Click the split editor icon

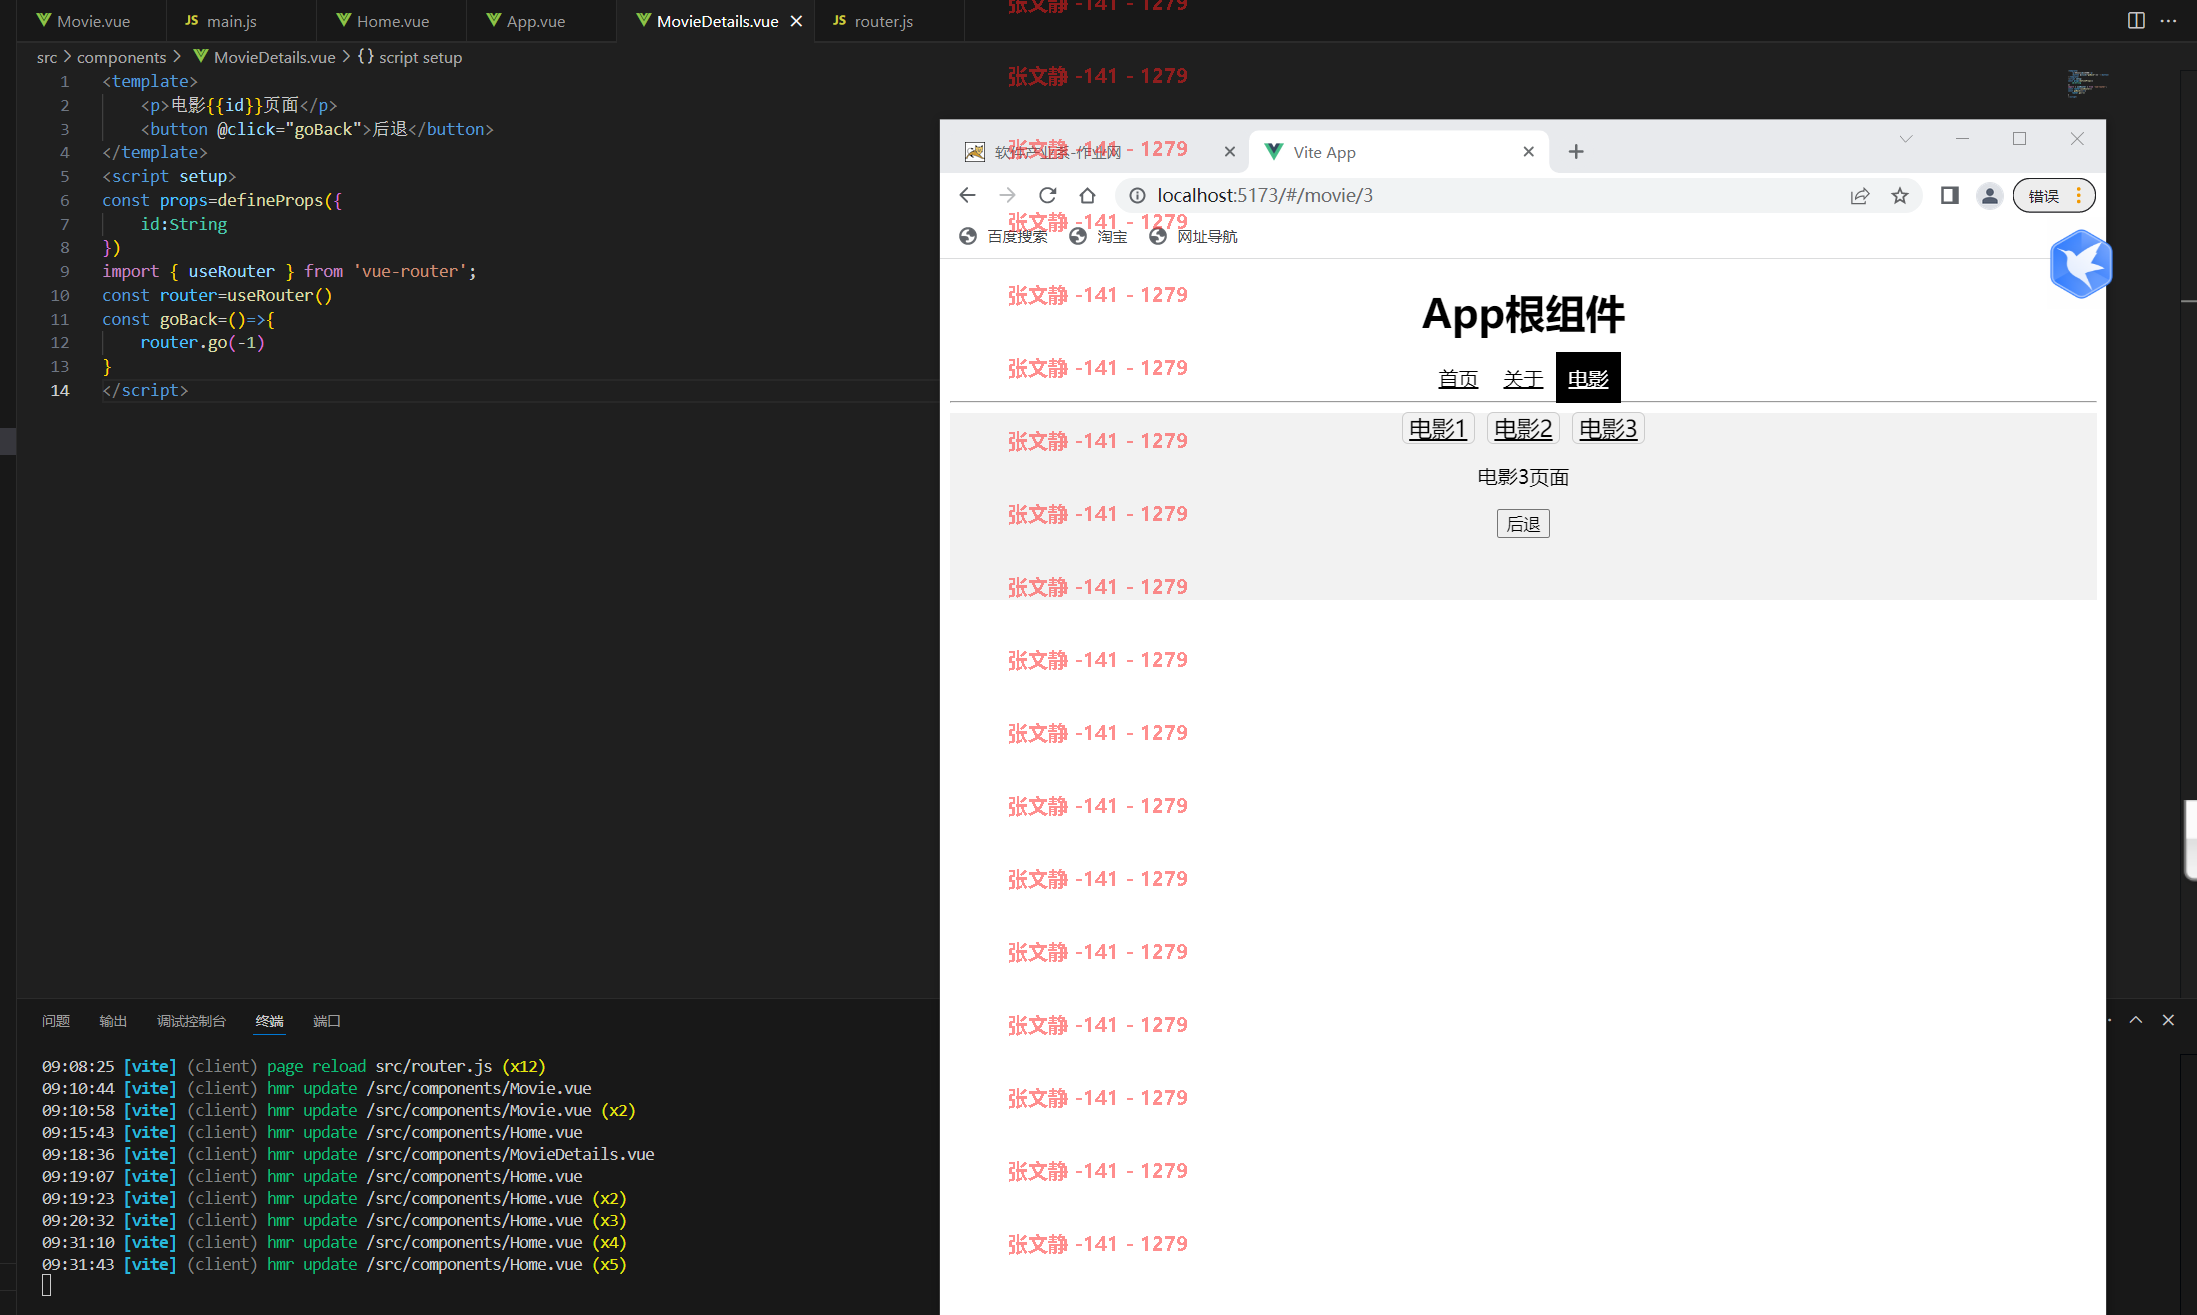[2136, 20]
